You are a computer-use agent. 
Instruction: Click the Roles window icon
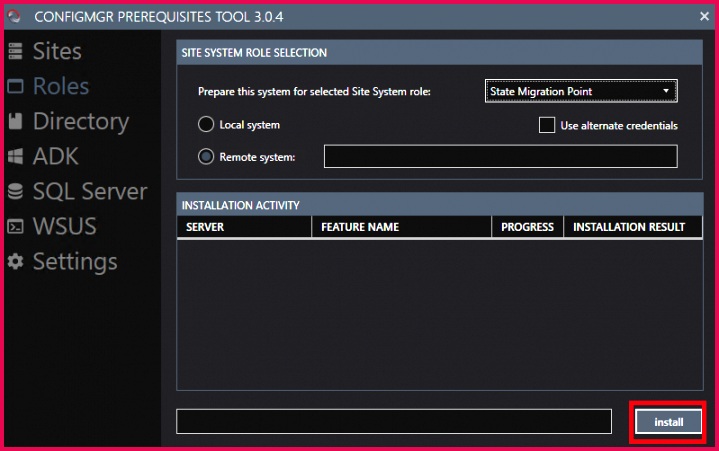(x=15, y=86)
